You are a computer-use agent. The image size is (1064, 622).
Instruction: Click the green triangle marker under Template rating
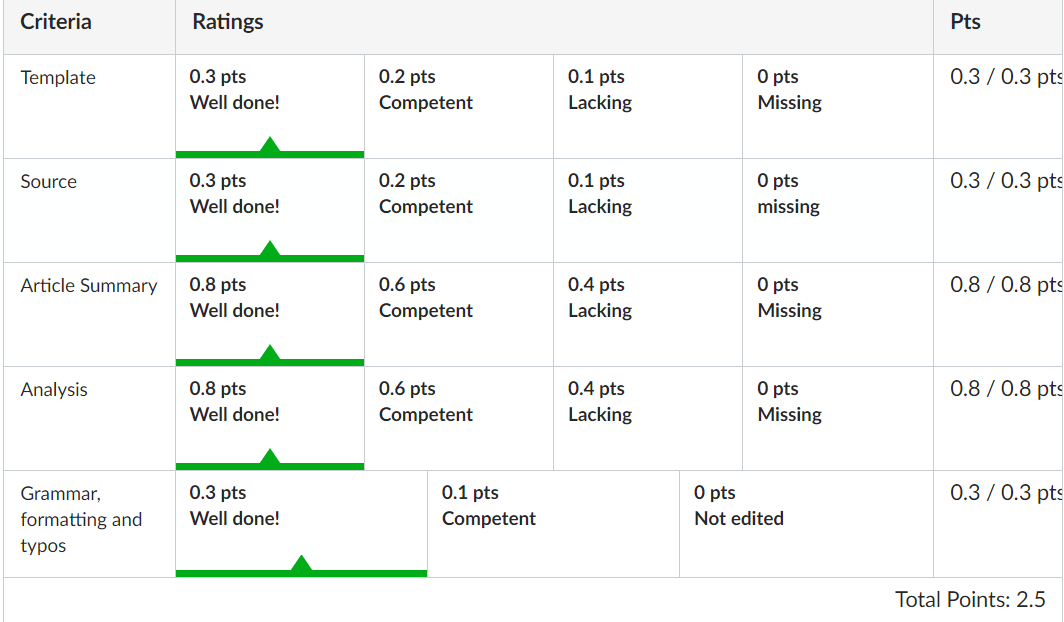point(270,145)
